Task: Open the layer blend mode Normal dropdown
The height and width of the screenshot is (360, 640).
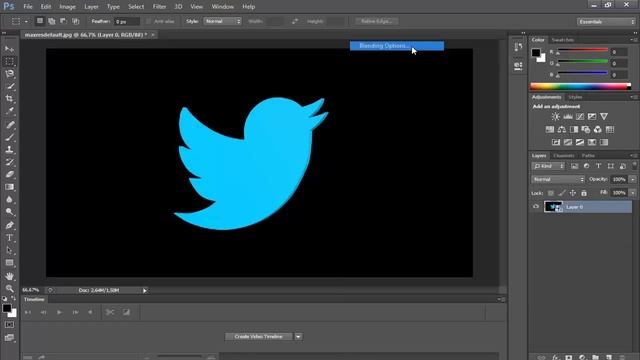Action: pyautogui.click(x=558, y=180)
